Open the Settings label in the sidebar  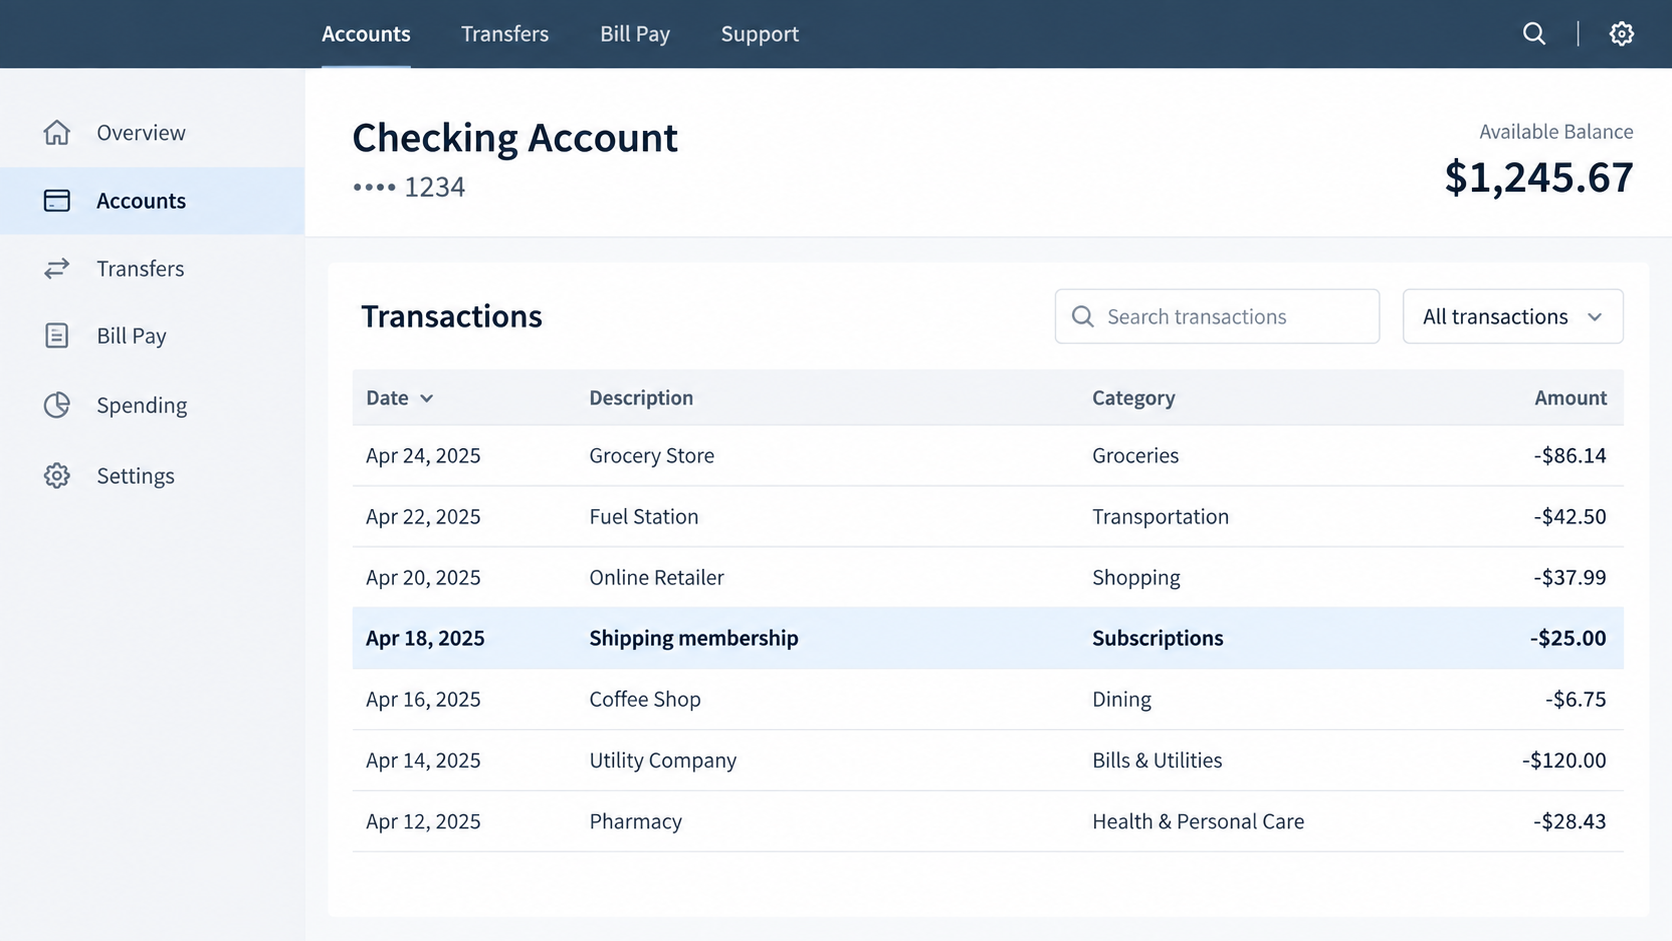(x=136, y=476)
